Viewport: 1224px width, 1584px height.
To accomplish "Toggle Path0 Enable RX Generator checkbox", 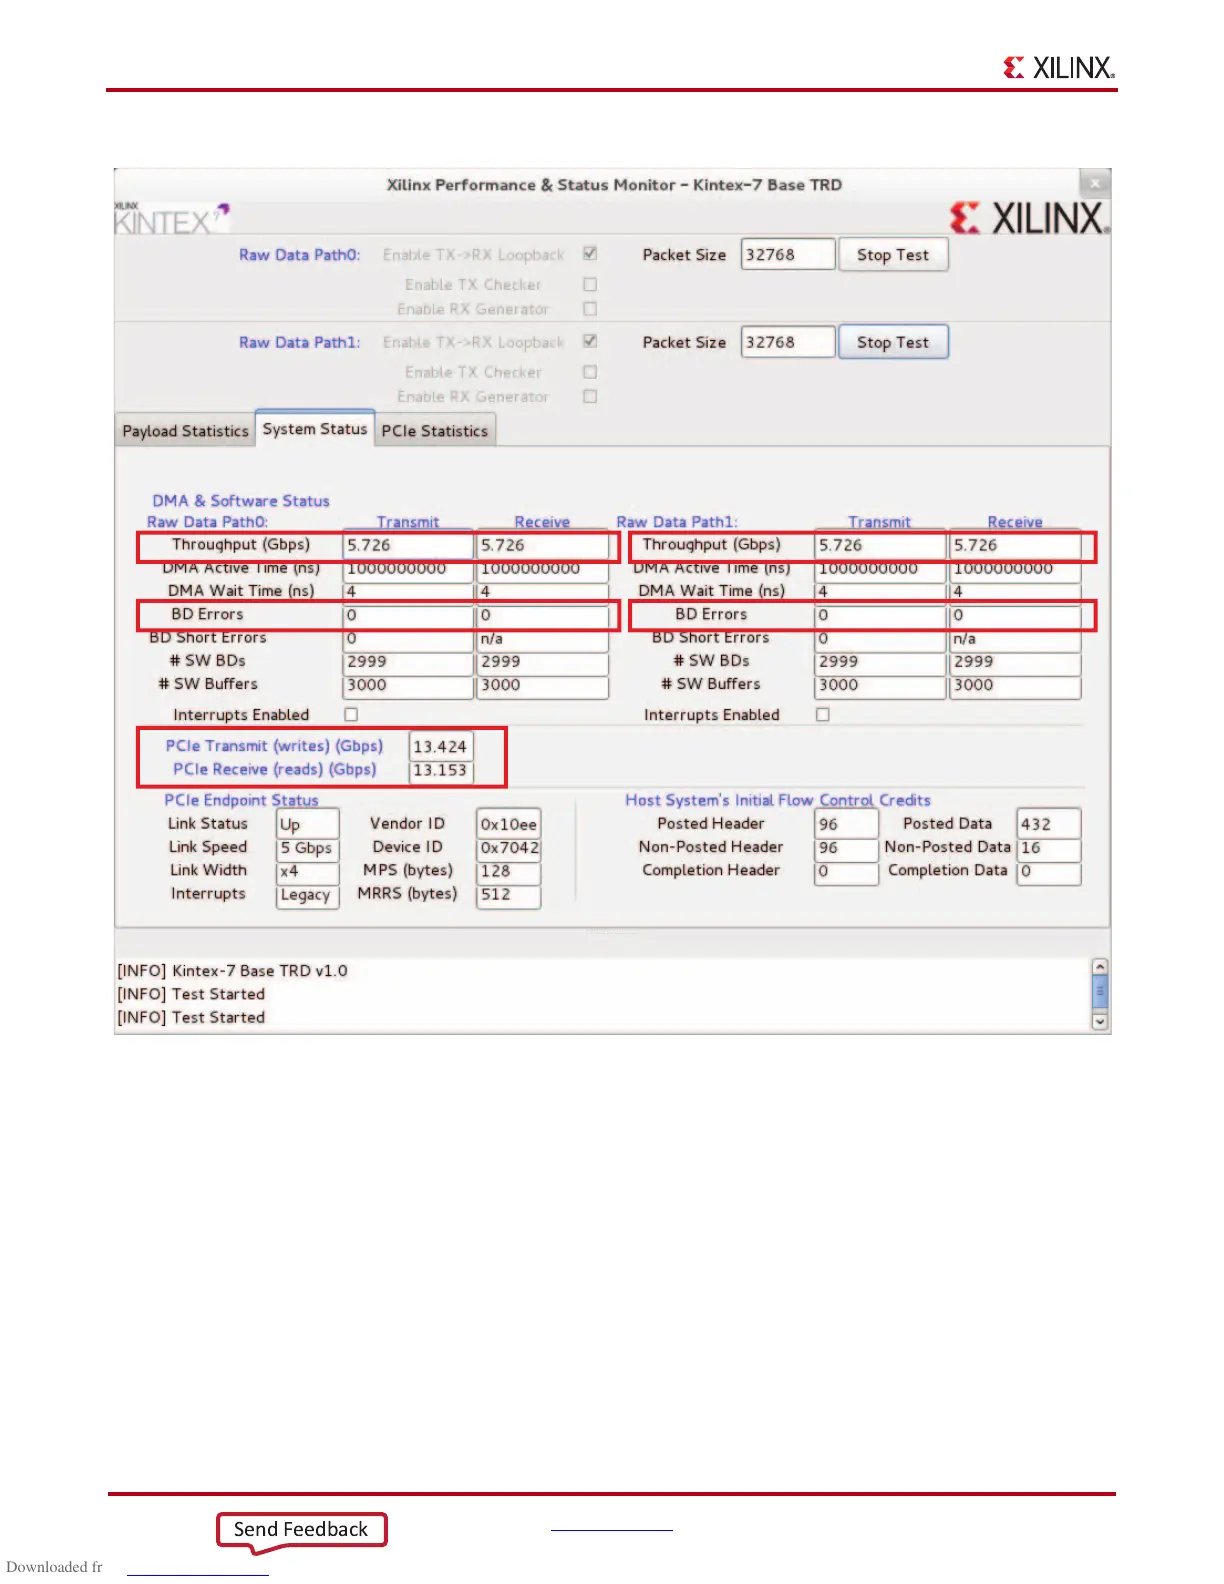I will [x=590, y=309].
